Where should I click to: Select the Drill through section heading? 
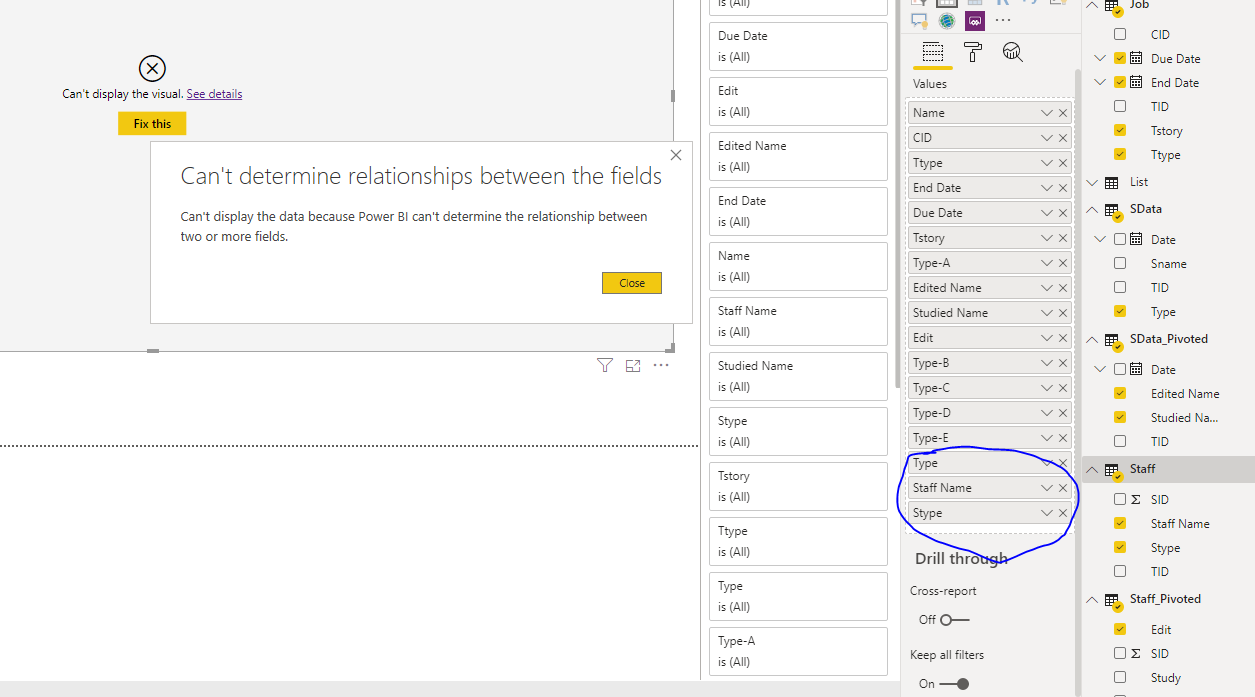click(961, 558)
